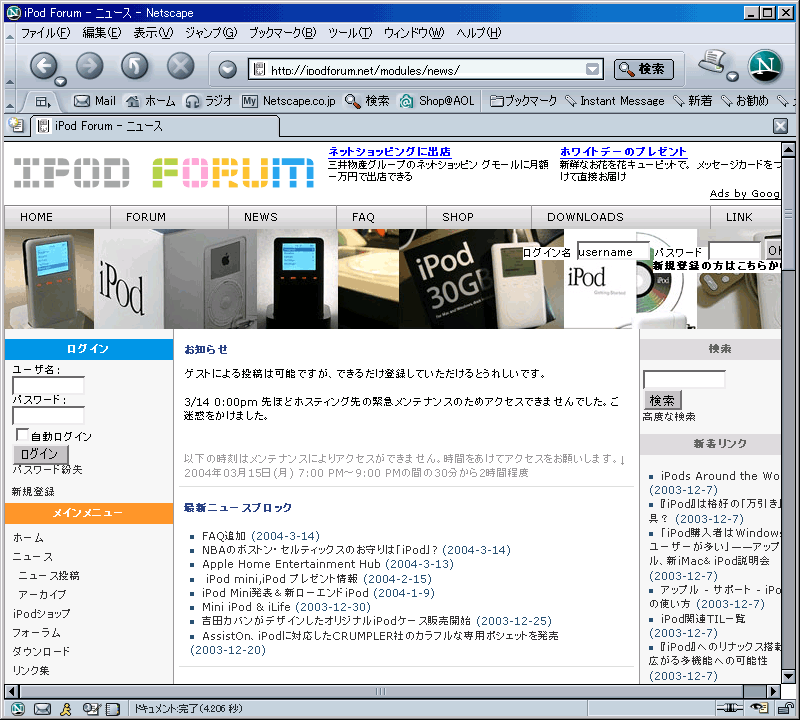This screenshot has height=720, width=800.
Task: Open the お勧め toolbar bookmark
Action: pyautogui.click(x=744, y=101)
